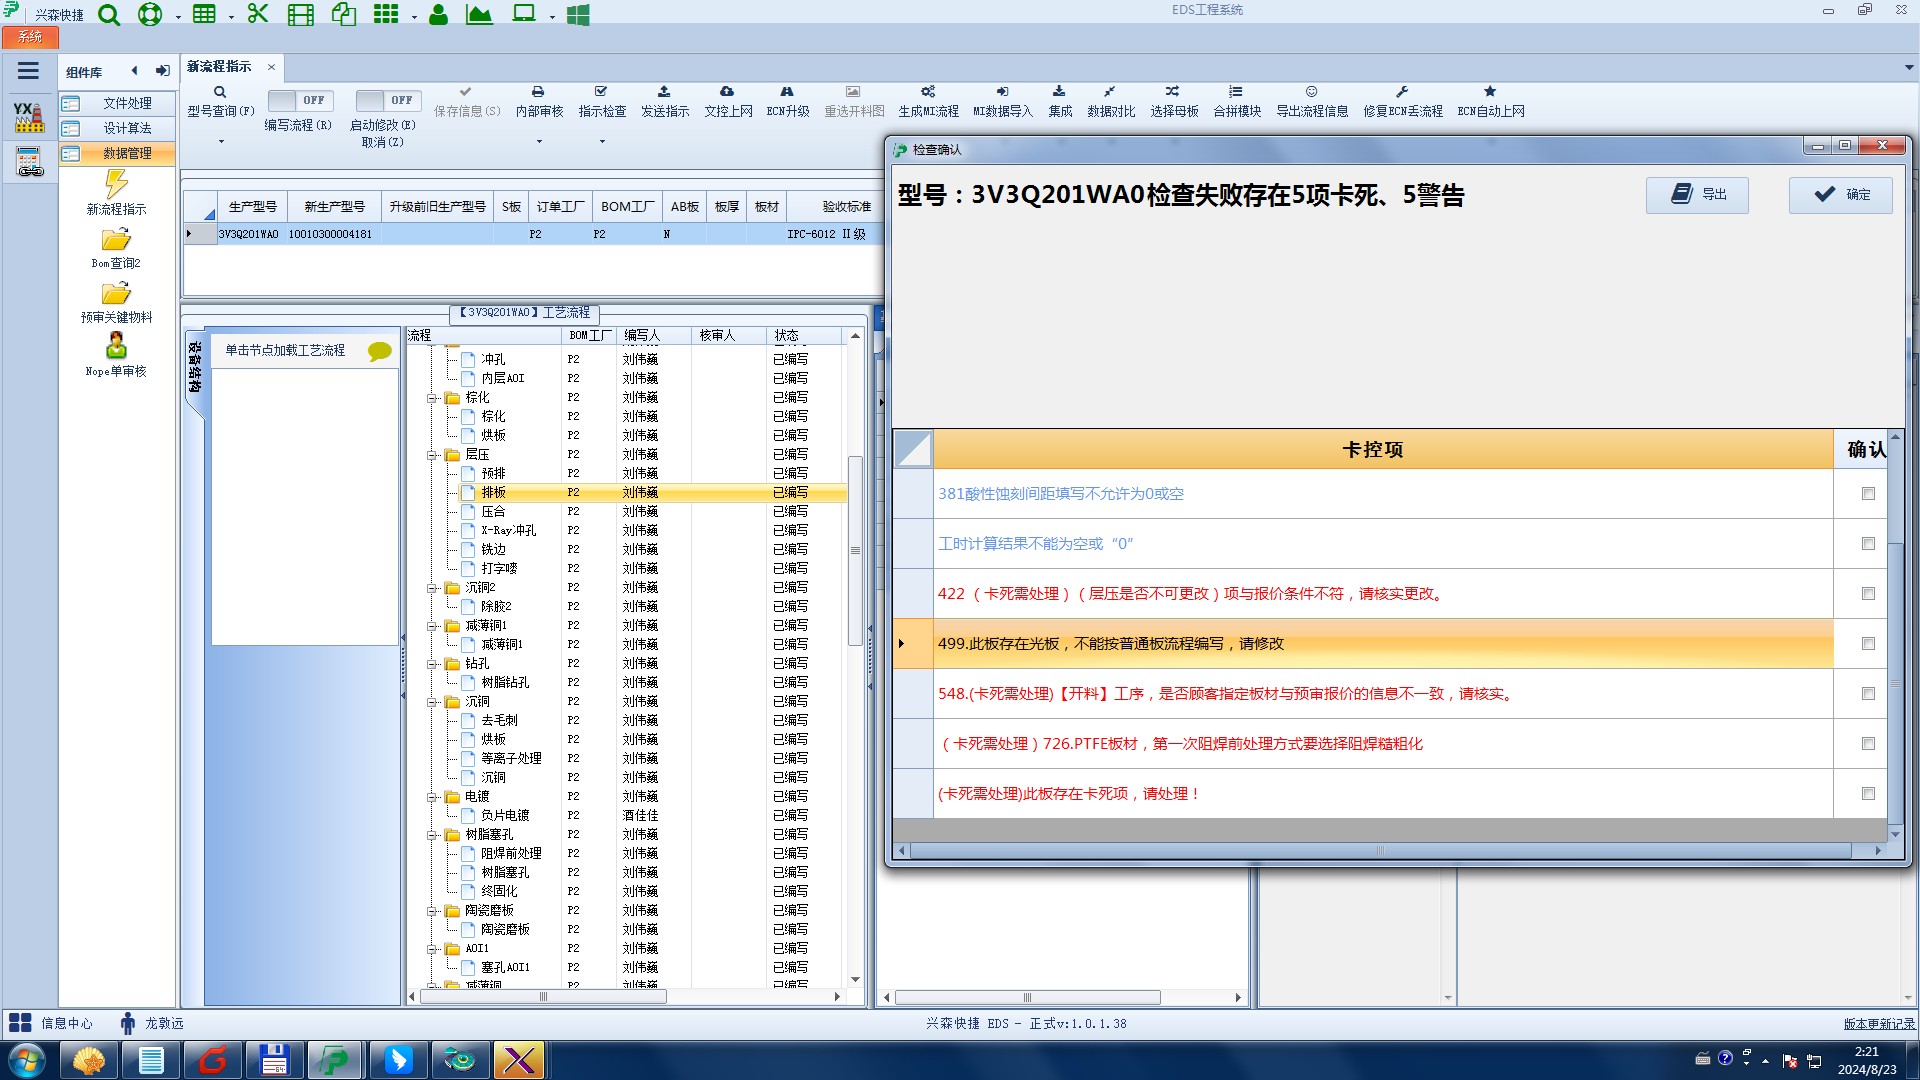The width and height of the screenshot is (1920, 1080).
Task: Click the ECN自动上网 star icon
Action: 1490,92
